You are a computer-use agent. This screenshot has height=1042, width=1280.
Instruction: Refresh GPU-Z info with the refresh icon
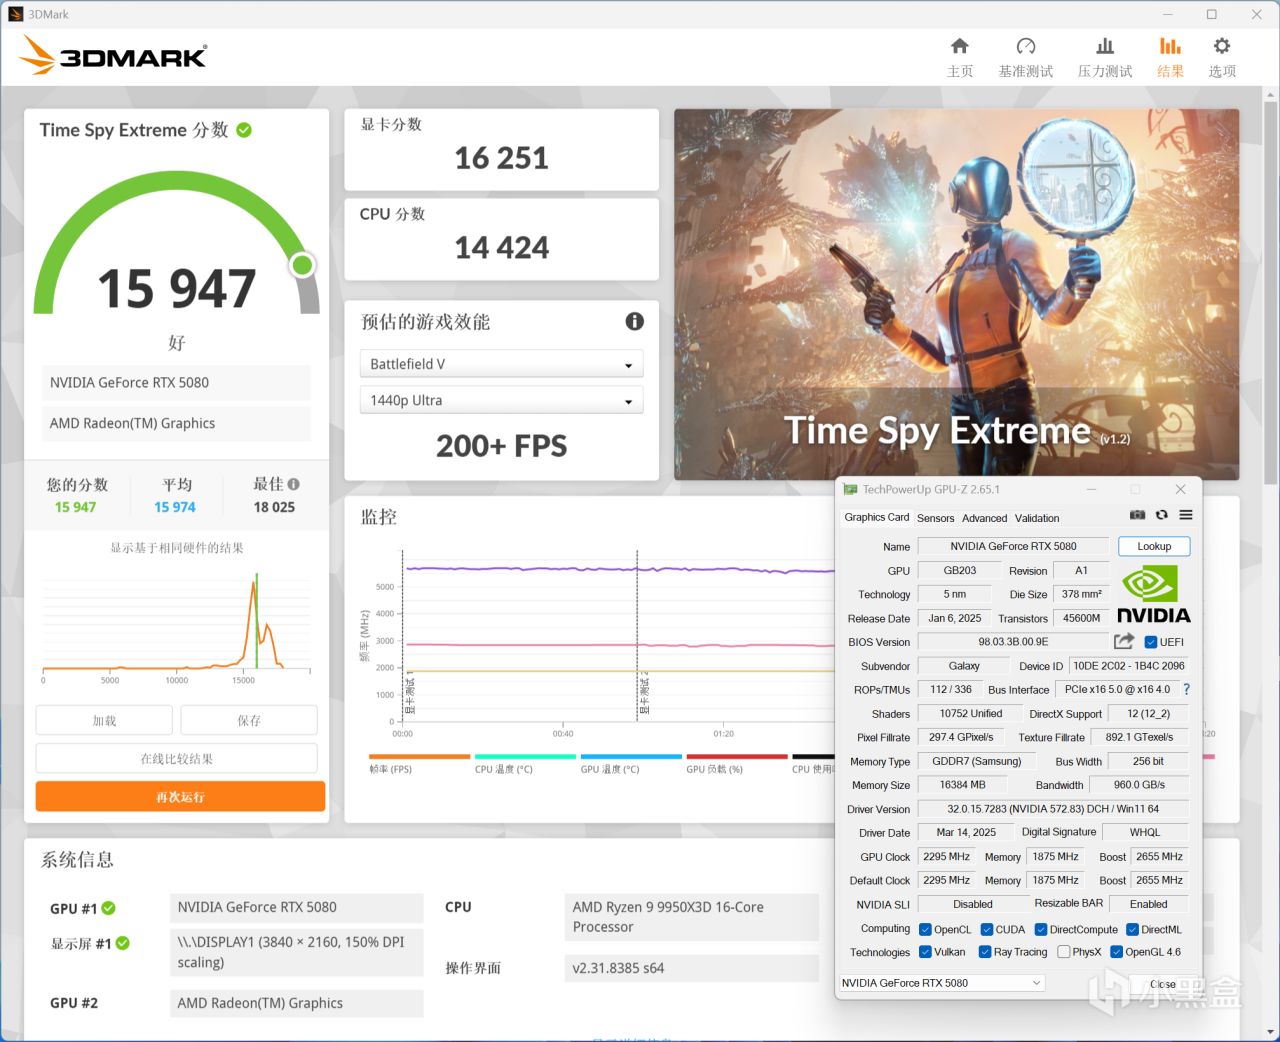pos(1162,515)
